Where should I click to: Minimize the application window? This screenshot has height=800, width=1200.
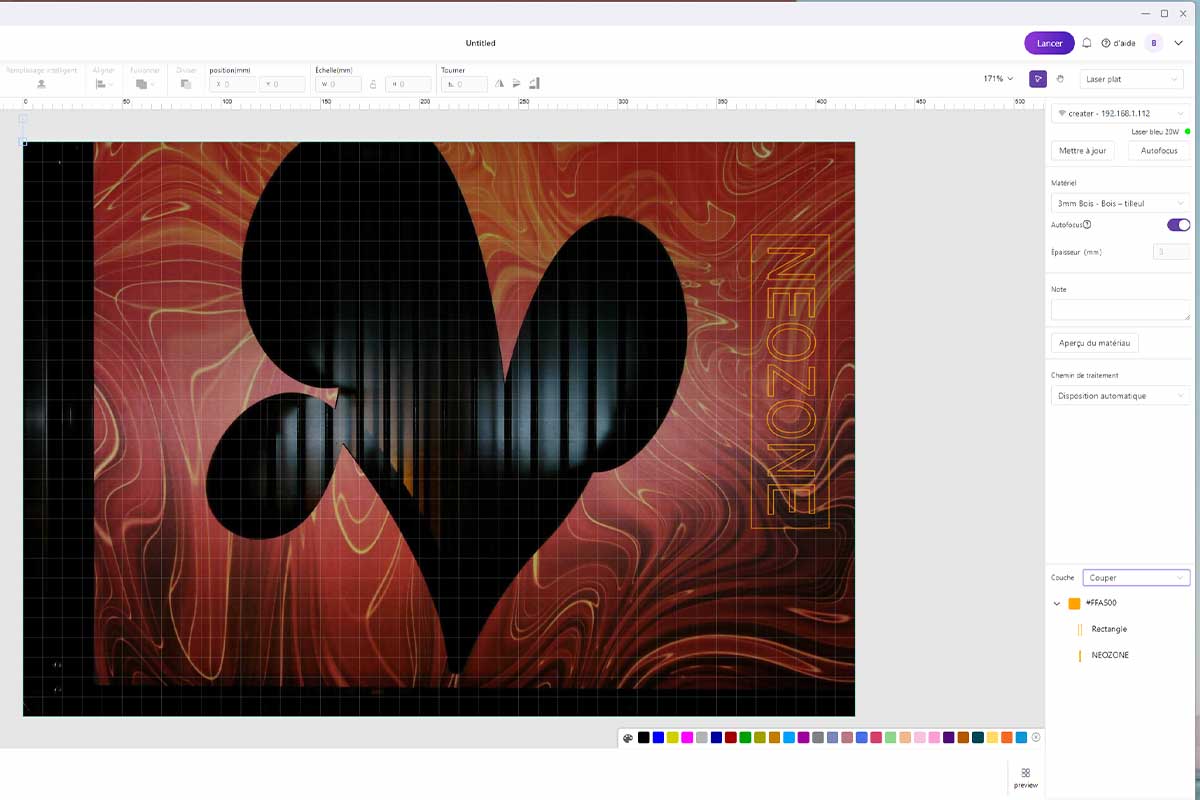[1146, 13]
